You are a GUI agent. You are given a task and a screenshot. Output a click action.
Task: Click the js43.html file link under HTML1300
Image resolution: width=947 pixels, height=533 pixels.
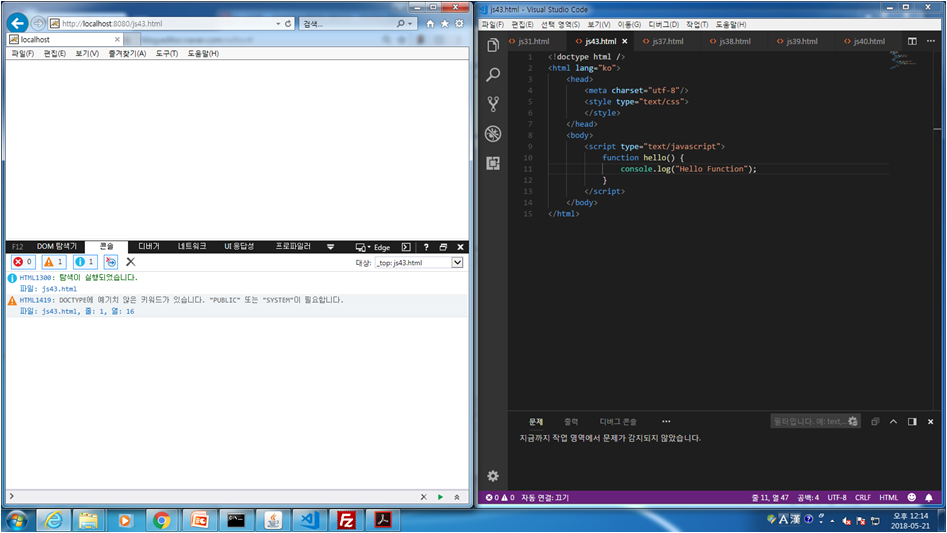click(59, 289)
